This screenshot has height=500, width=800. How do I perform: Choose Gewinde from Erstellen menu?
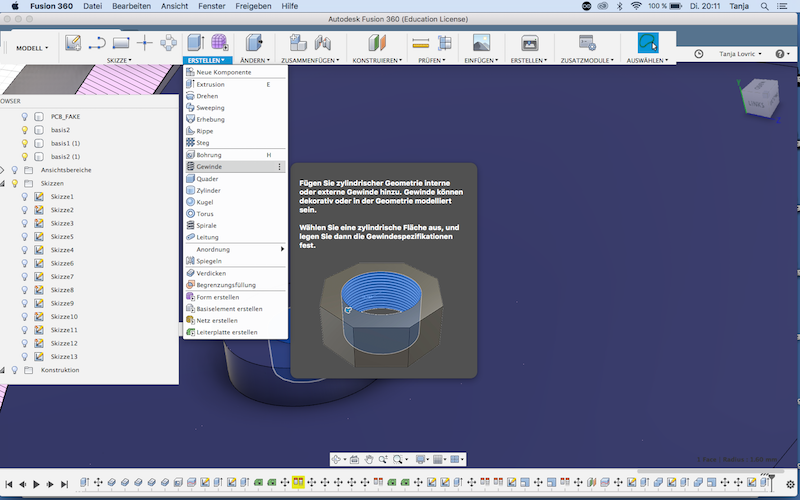tap(235, 166)
